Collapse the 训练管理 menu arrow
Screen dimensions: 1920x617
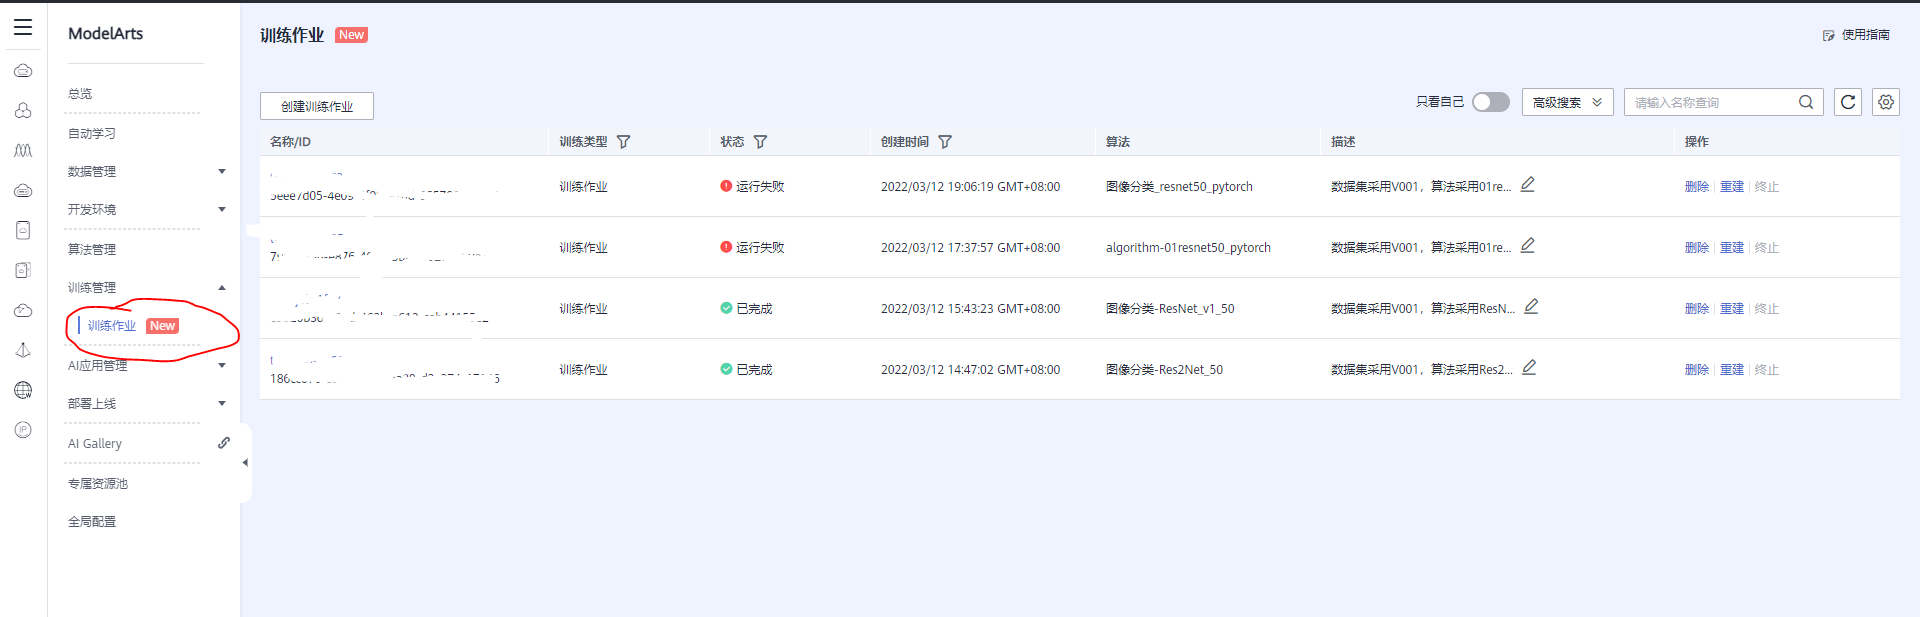point(222,287)
